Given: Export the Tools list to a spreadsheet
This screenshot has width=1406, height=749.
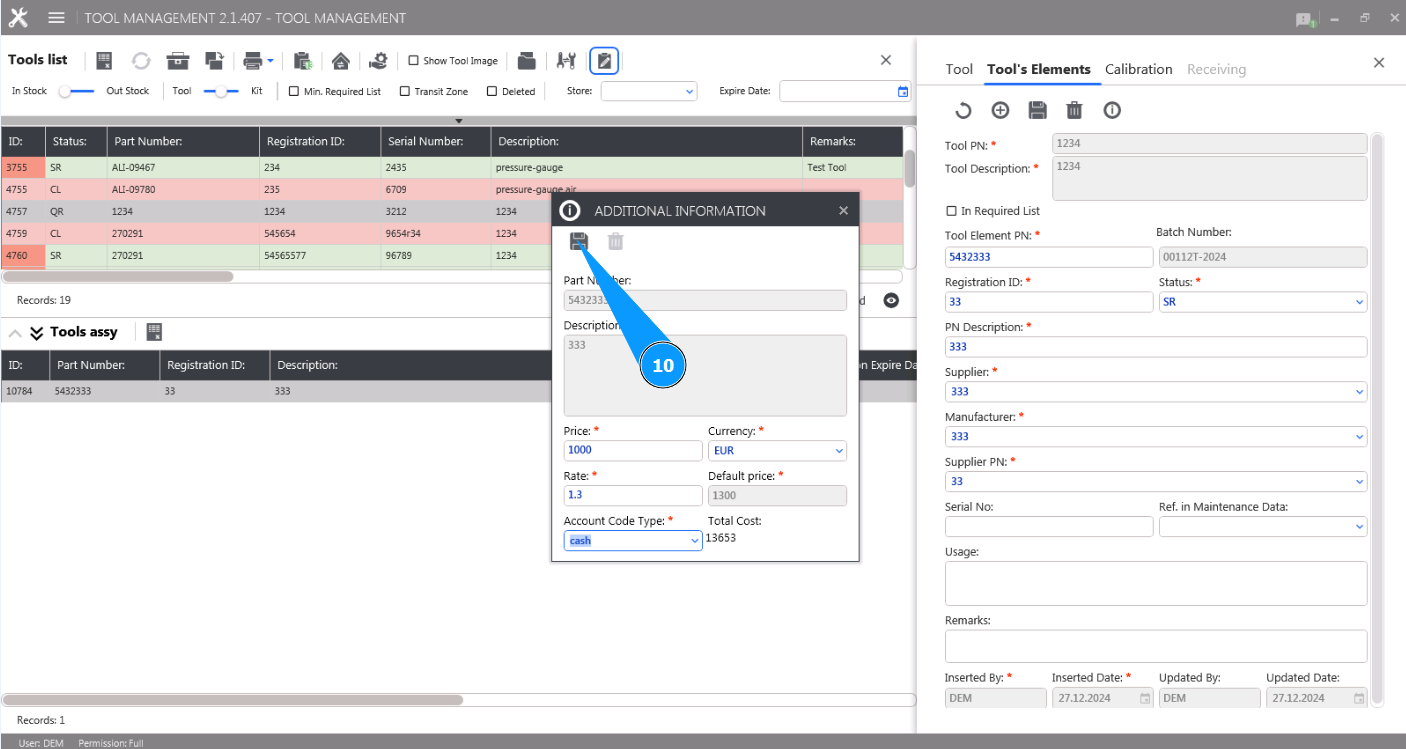Looking at the screenshot, I should click(x=104, y=61).
